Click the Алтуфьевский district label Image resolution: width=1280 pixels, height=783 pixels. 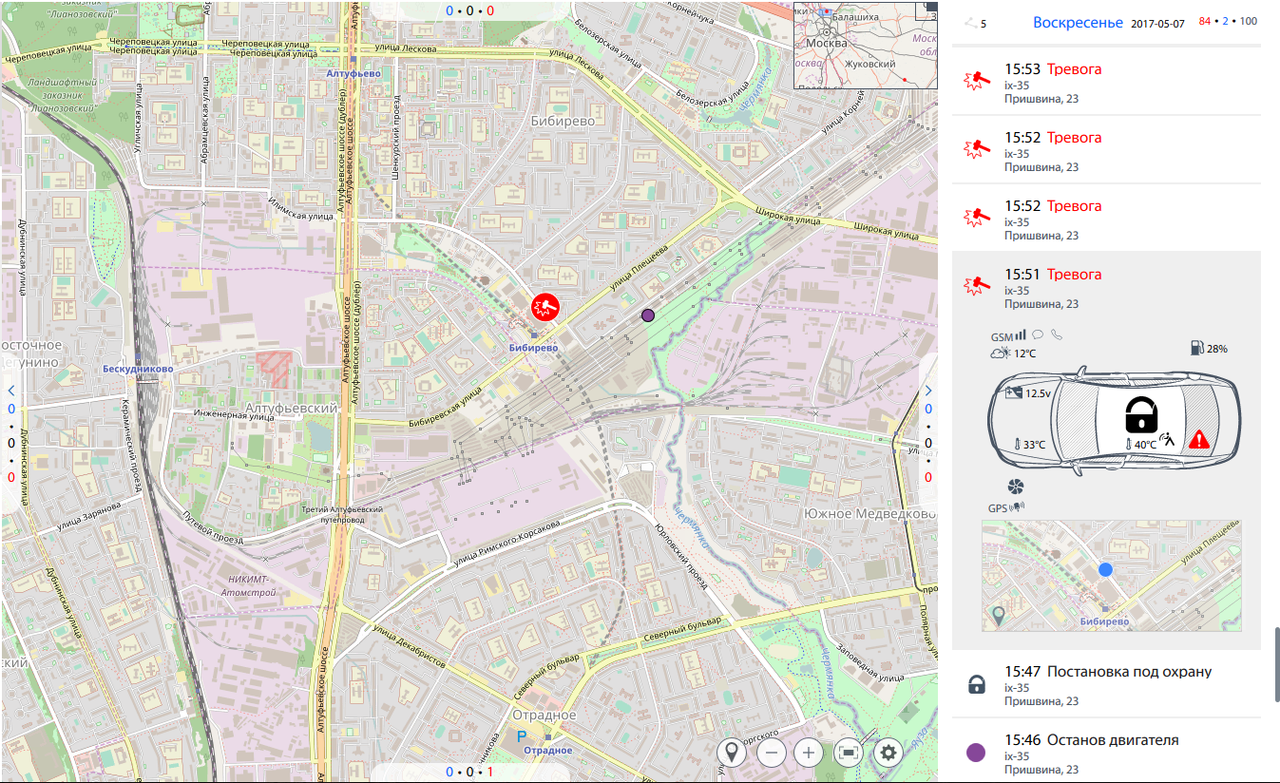291,409
